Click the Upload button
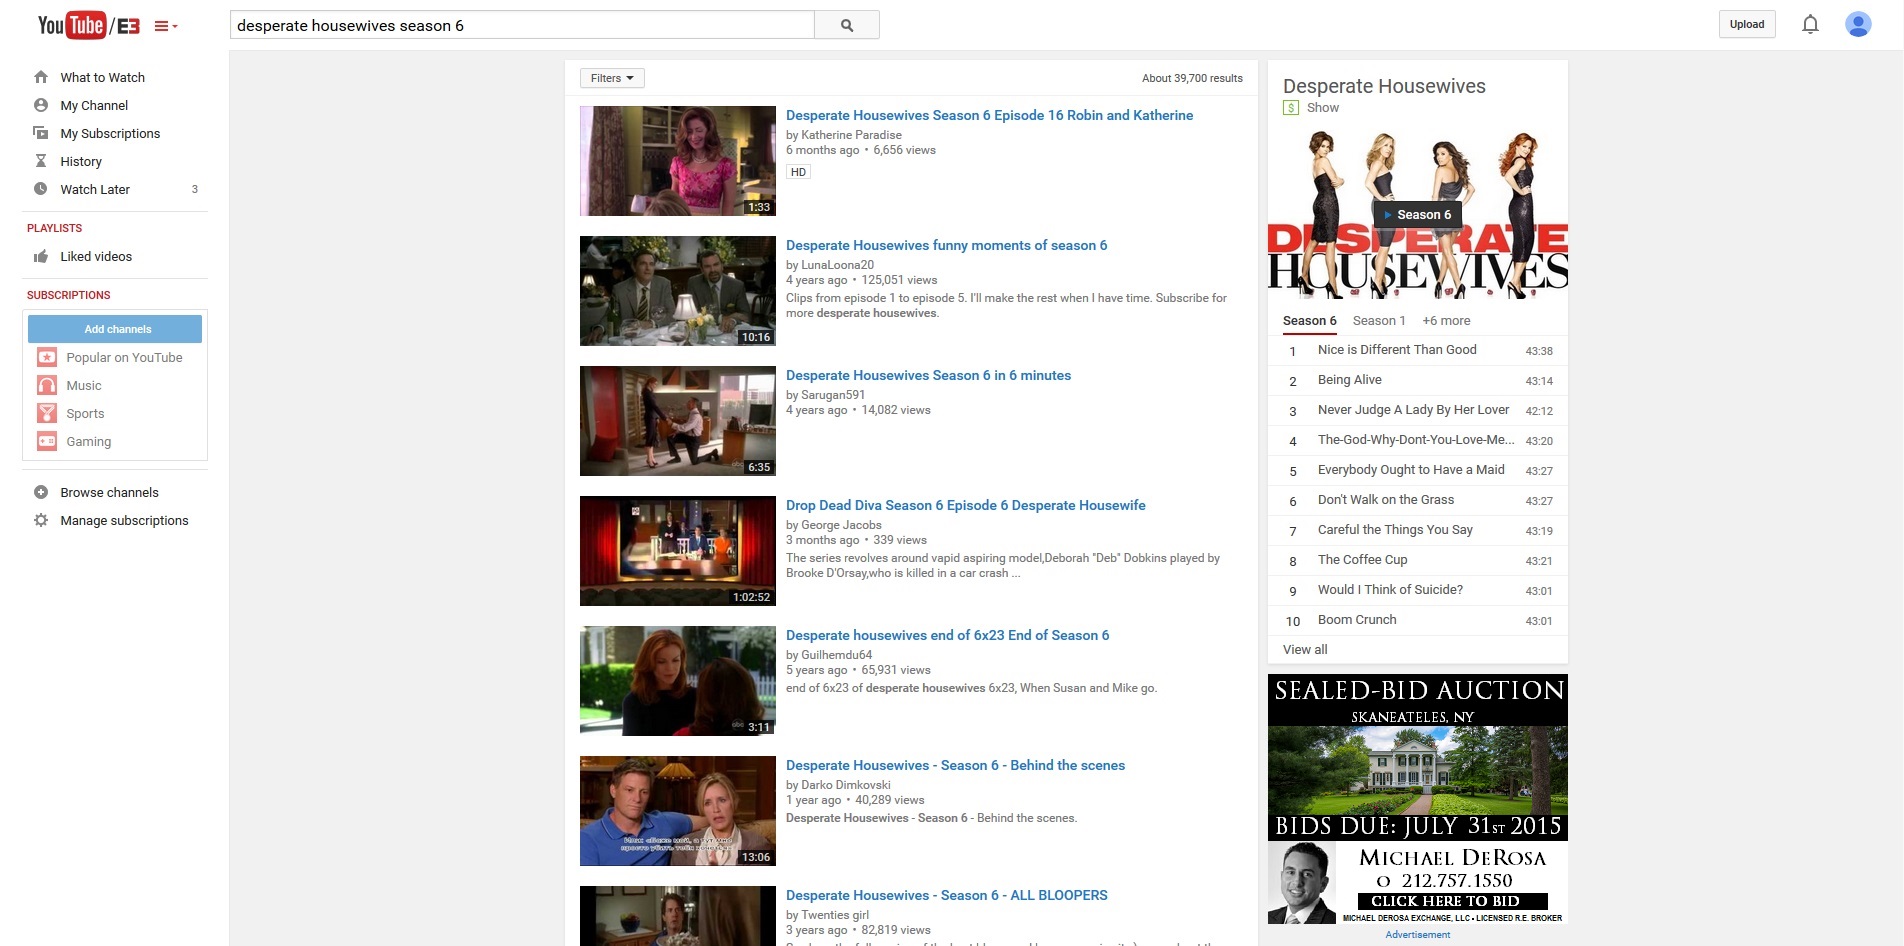Screen dimensions: 1904x946 (1747, 24)
